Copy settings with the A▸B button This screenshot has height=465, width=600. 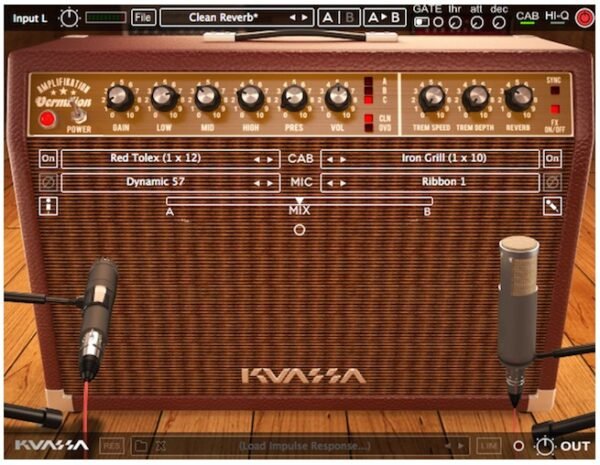coord(384,18)
